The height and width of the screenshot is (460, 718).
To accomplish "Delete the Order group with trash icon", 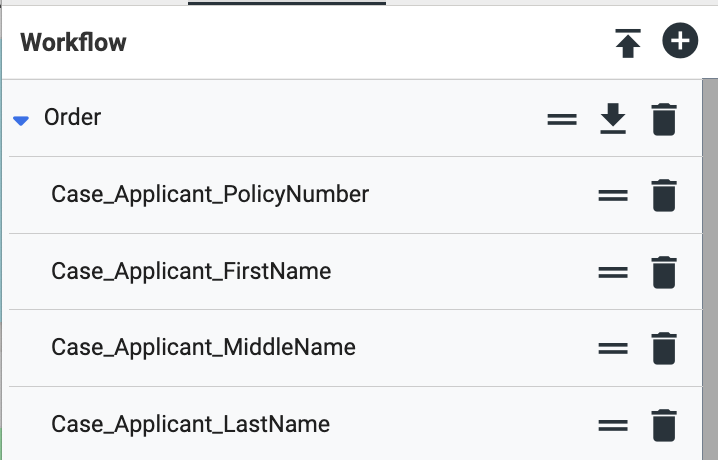I will tap(664, 119).
